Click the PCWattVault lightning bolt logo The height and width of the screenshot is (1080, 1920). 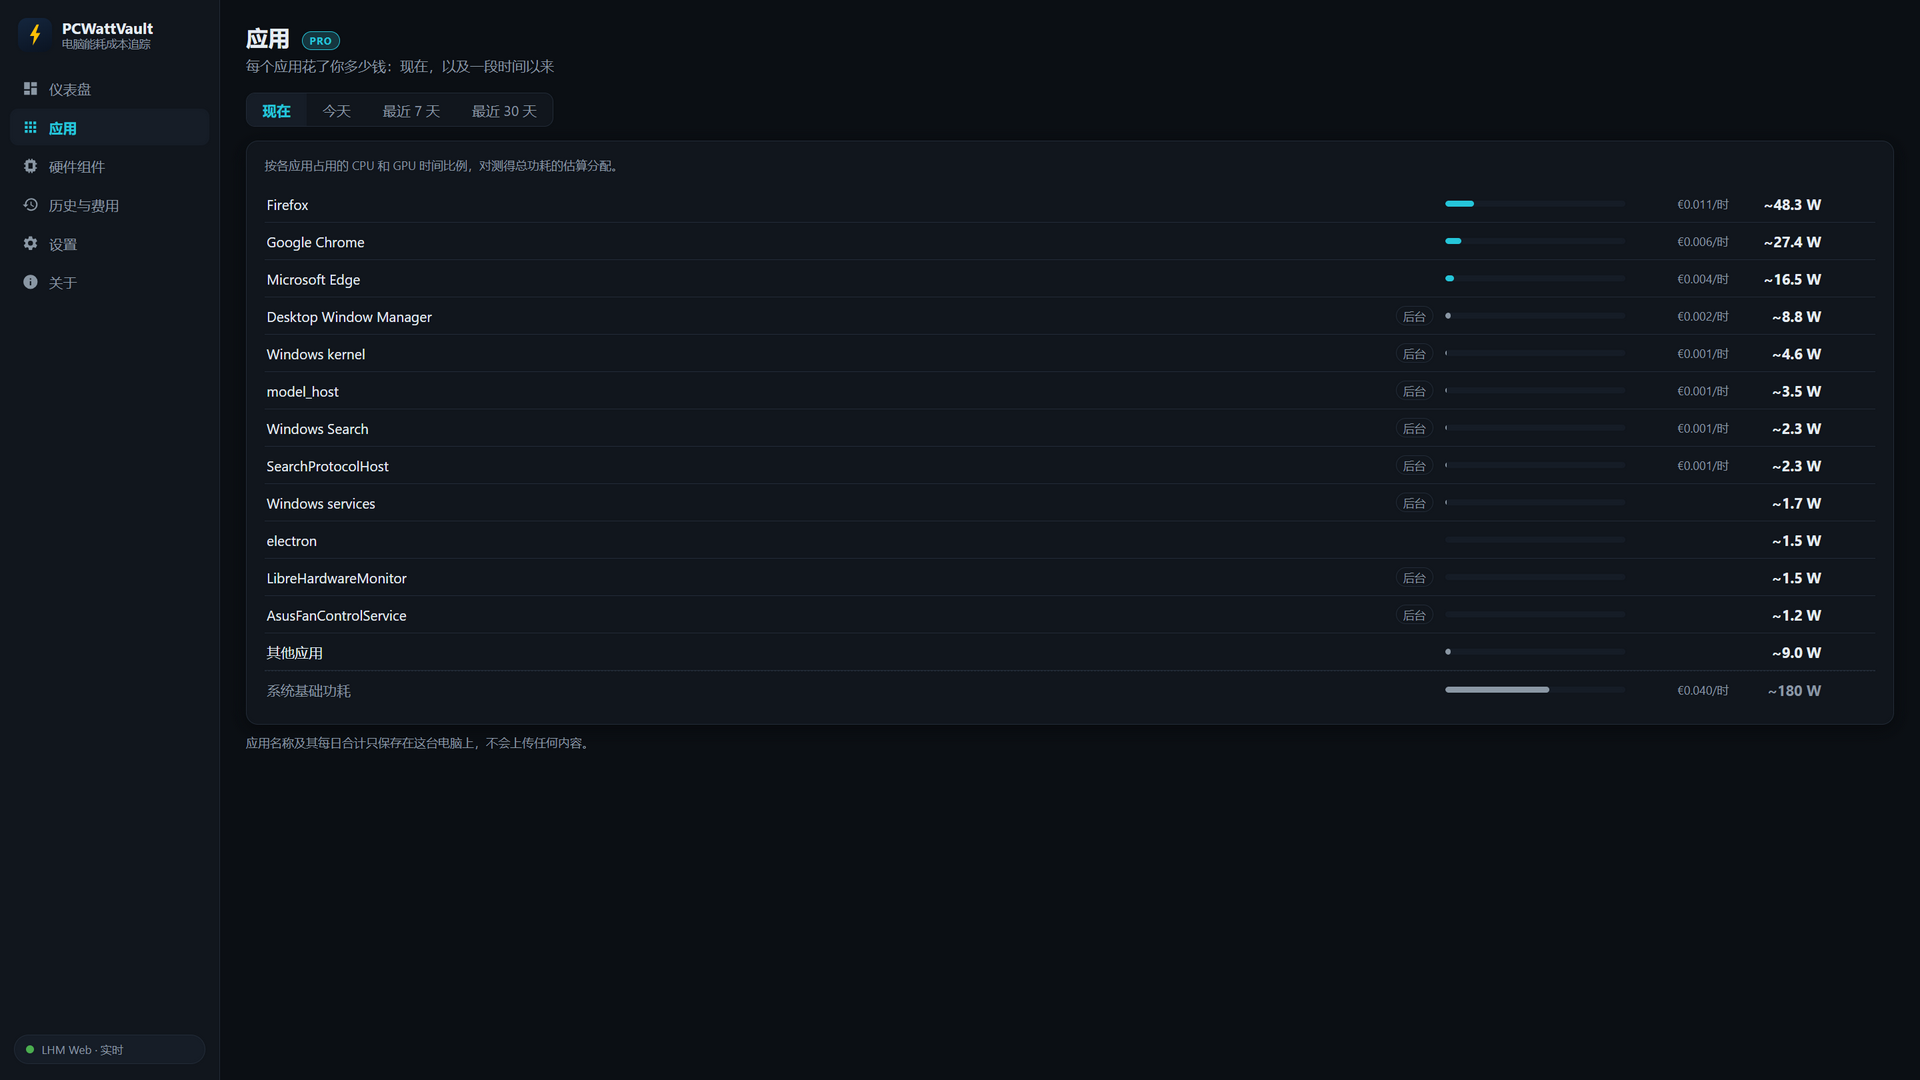(35, 35)
